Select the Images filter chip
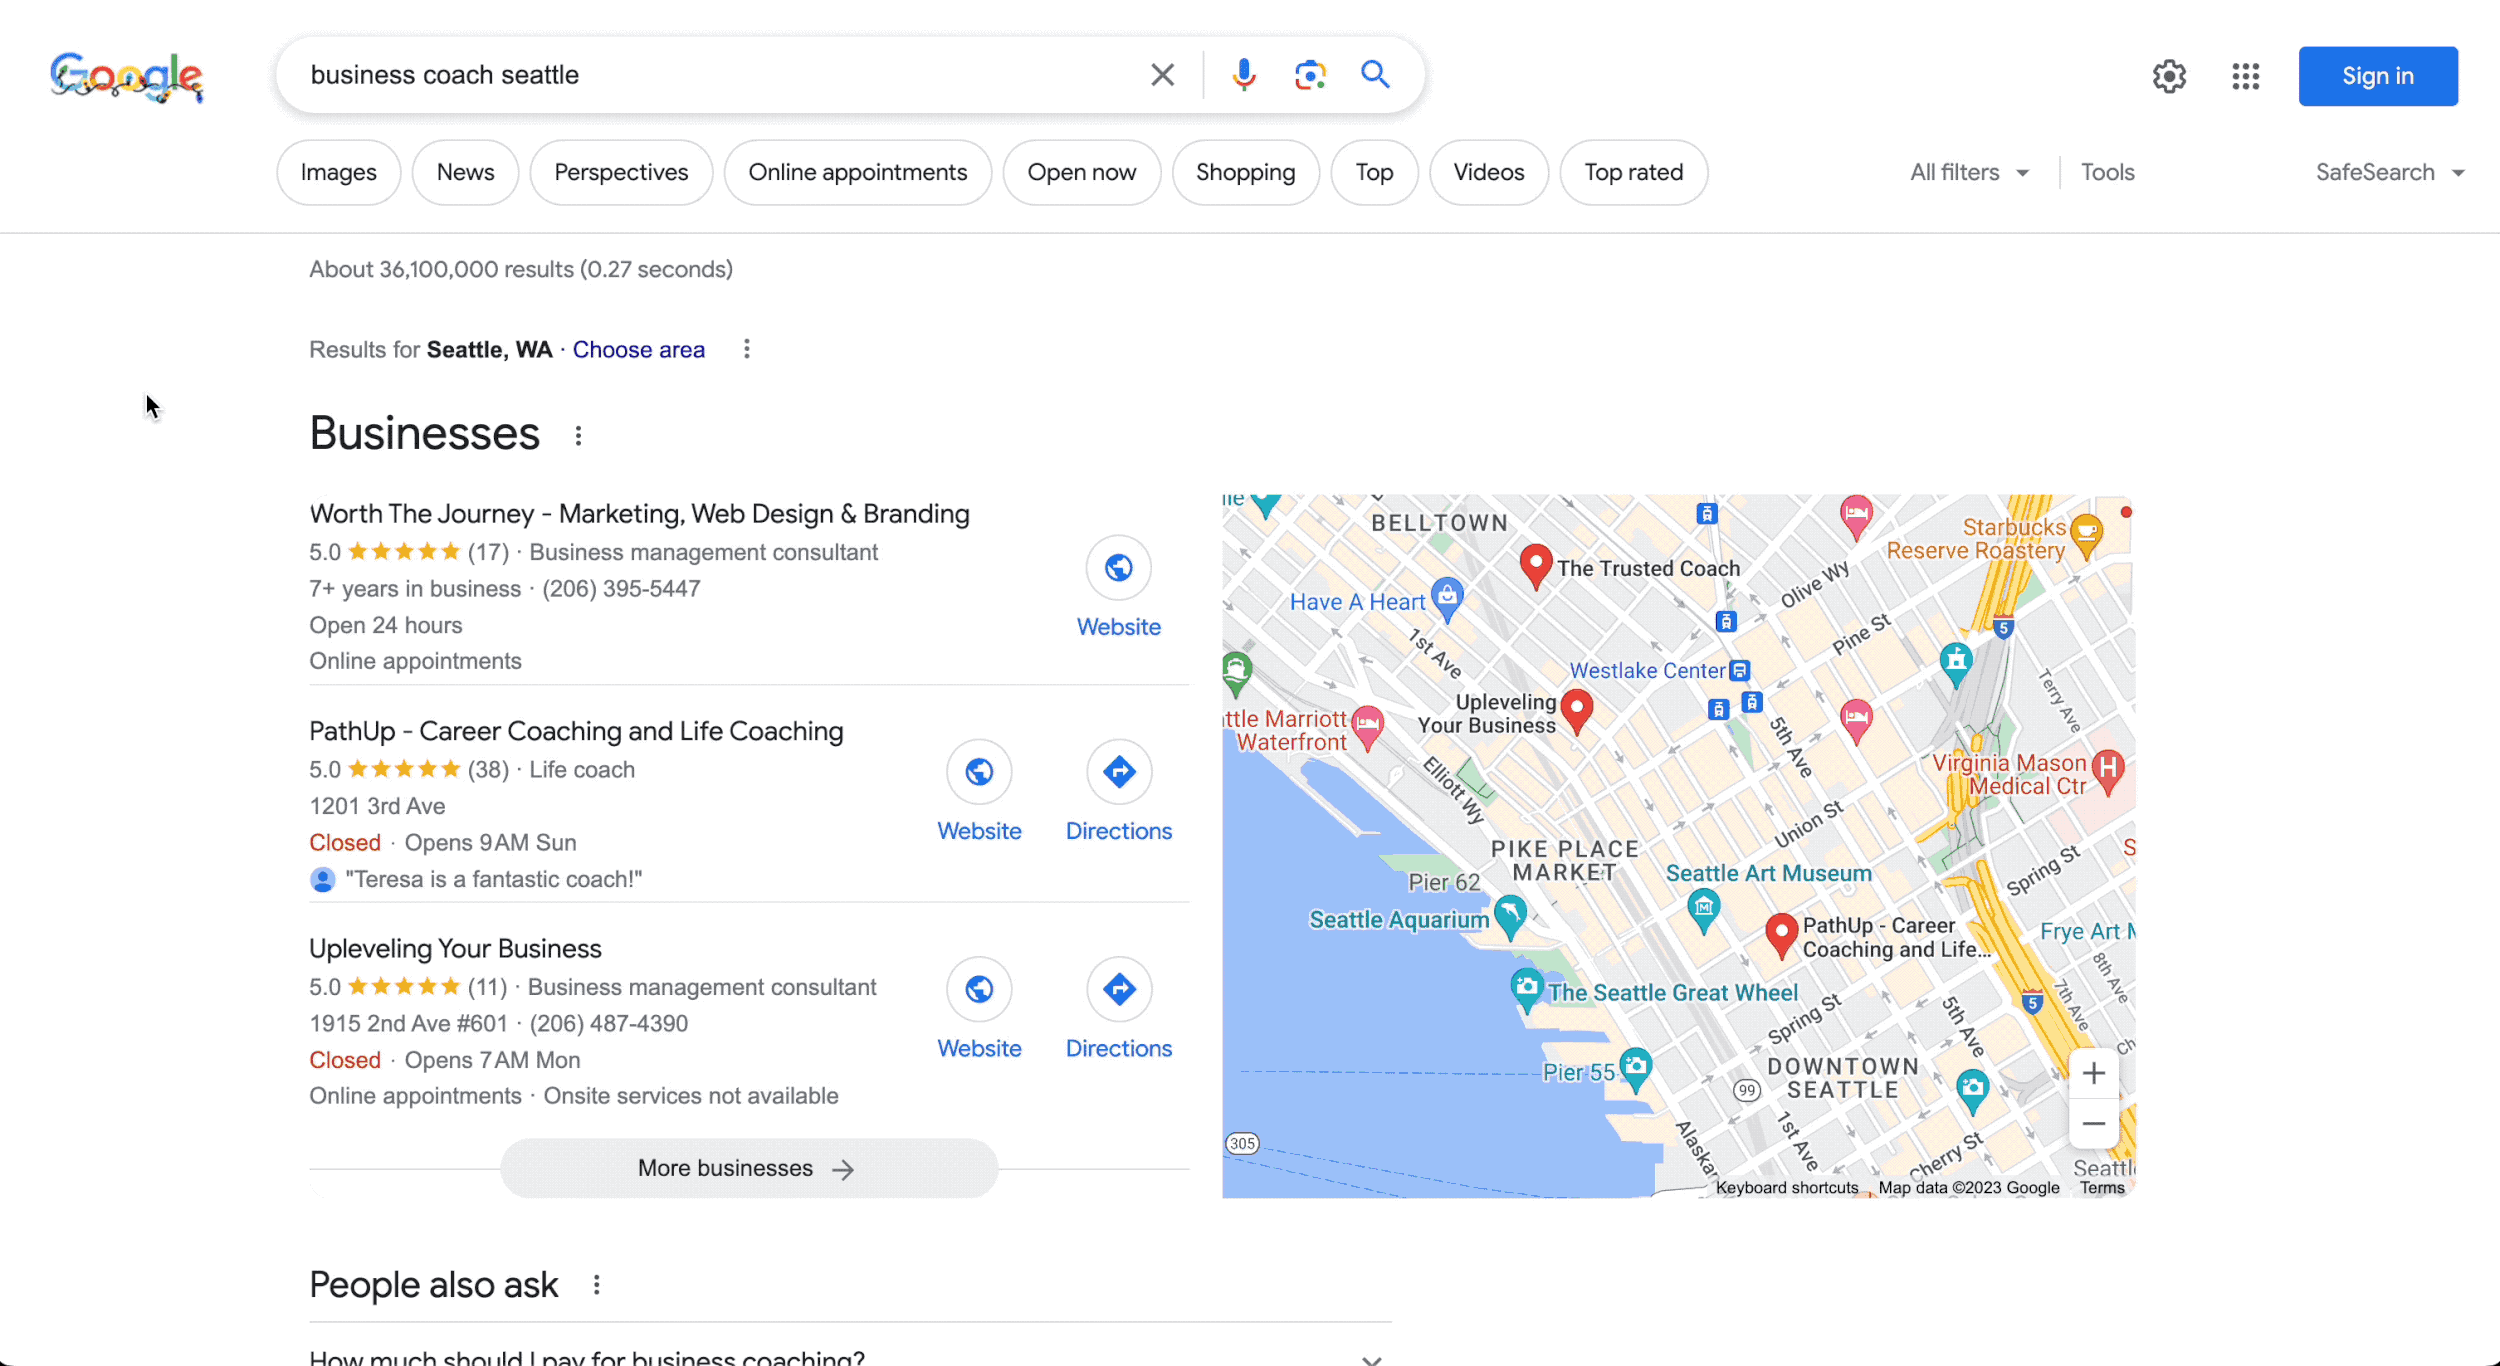2500x1366 pixels. 338,172
